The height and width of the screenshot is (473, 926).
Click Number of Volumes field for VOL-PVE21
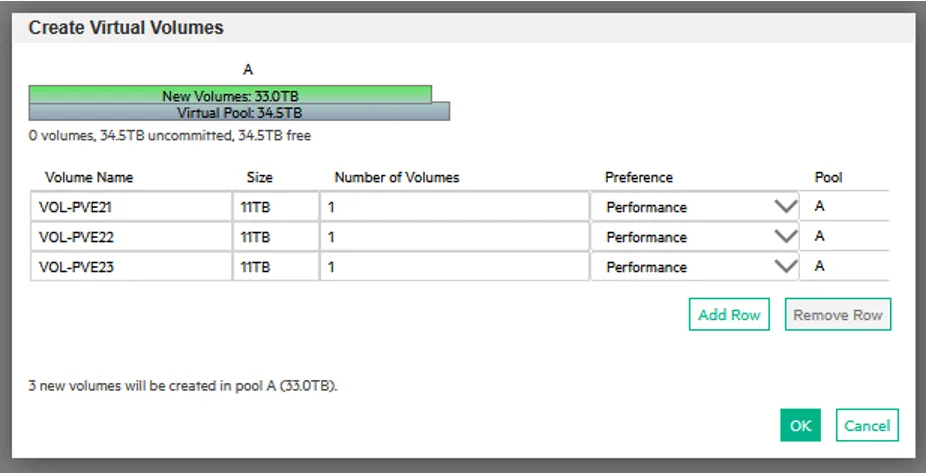point(455,207)
